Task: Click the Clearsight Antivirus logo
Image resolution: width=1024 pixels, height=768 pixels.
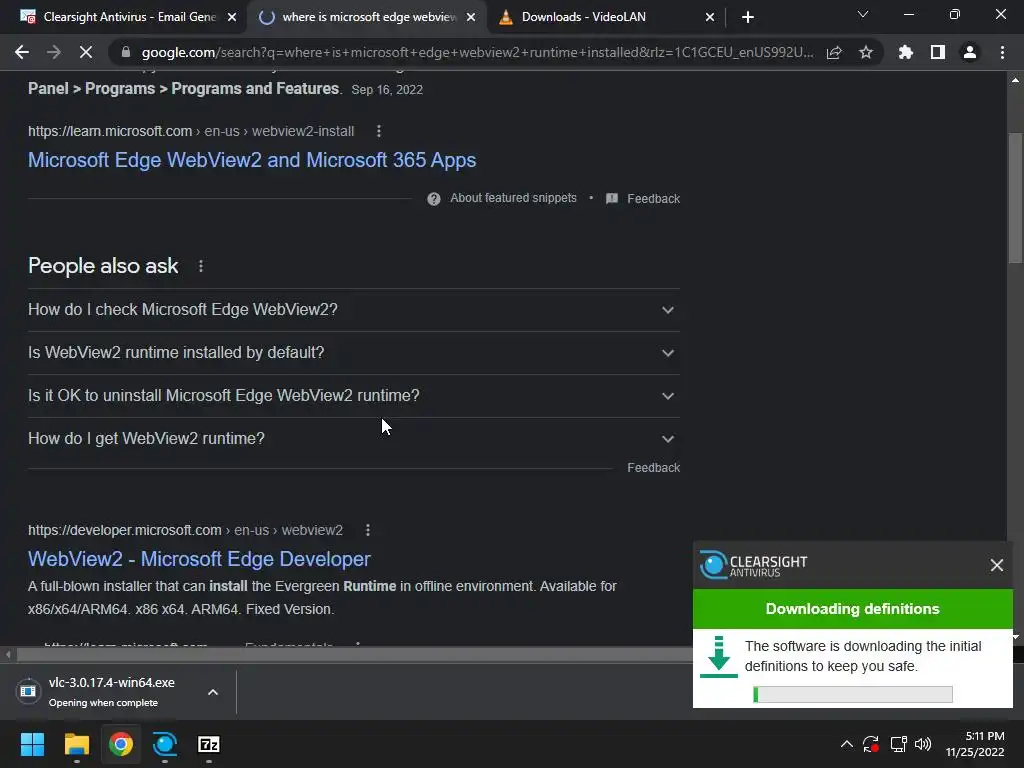Action: [753, 565]
